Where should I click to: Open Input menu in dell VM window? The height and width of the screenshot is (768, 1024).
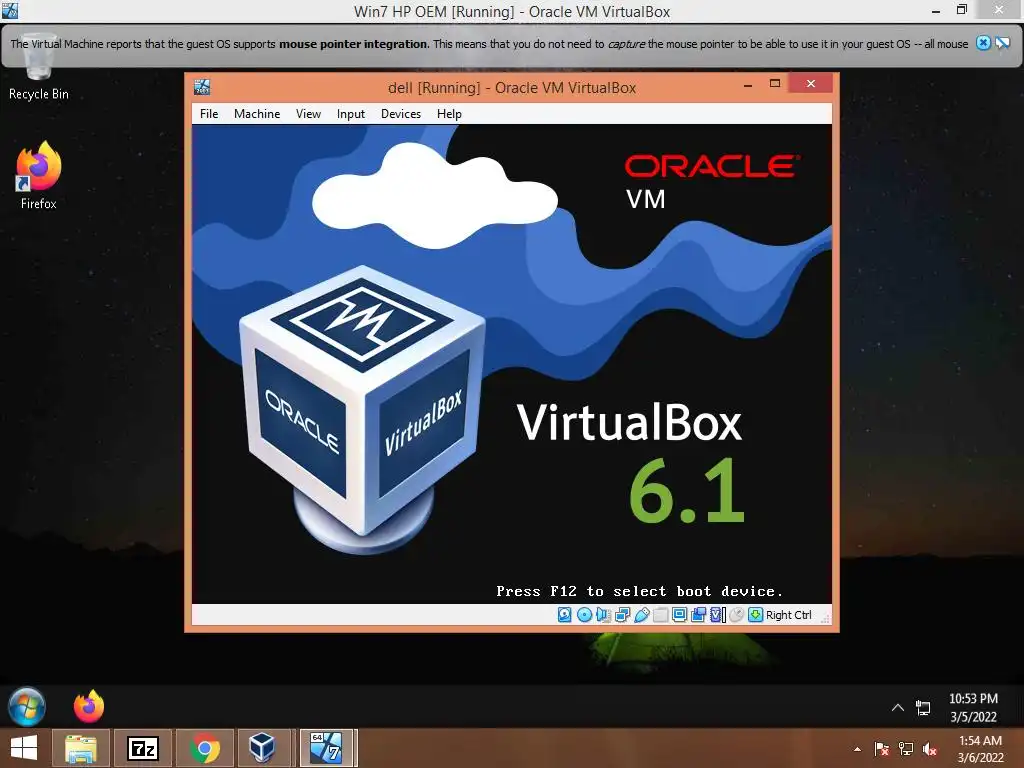[351, 114]
